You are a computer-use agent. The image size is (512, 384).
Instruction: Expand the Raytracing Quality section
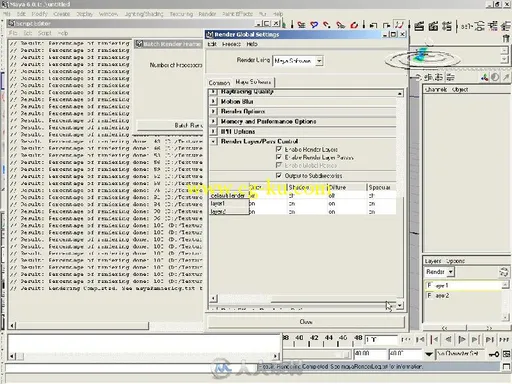[213, 91]
